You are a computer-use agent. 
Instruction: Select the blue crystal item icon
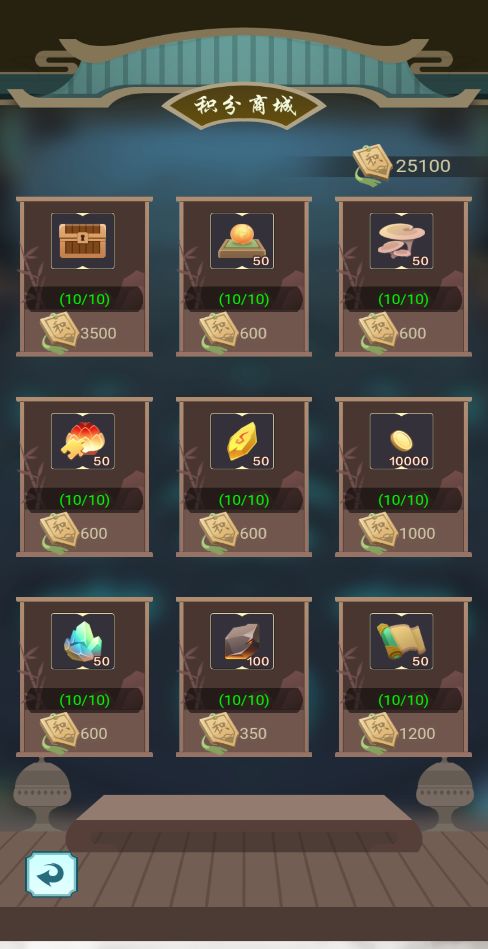click(82, 642)
